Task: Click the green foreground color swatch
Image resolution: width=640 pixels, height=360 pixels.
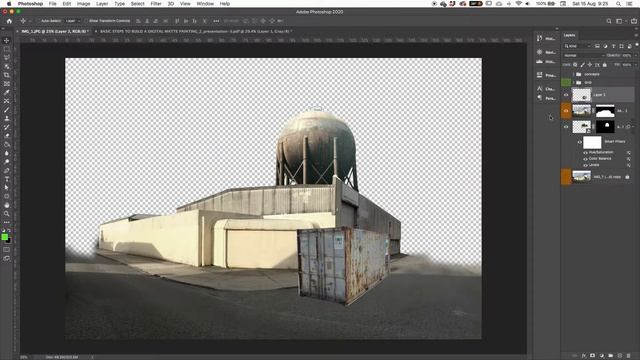Action: tap(4, 237)
